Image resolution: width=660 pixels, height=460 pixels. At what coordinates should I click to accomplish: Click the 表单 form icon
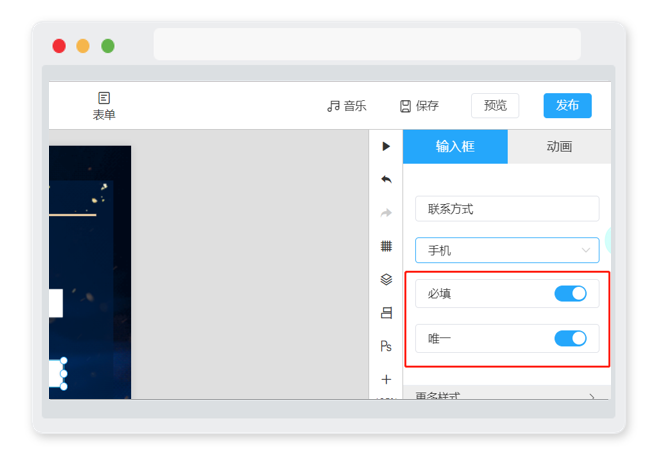click(104, 98)
